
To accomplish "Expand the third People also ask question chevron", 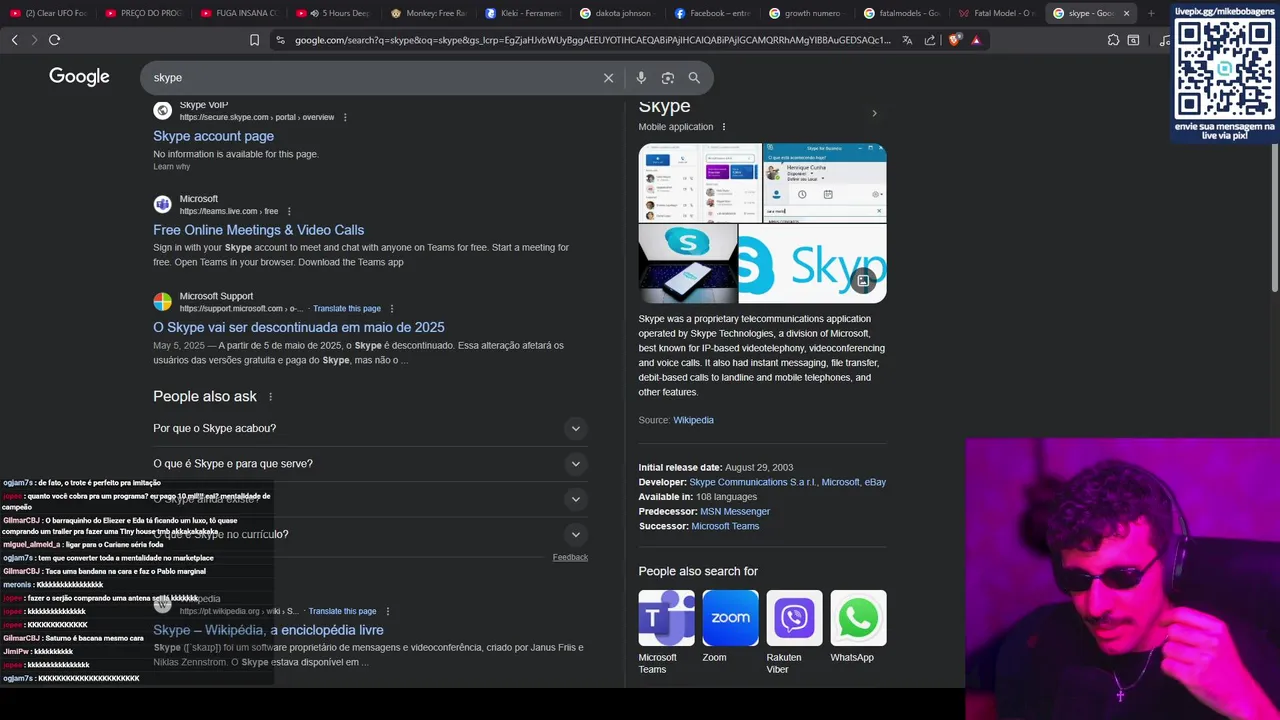I will click(575, 499).
